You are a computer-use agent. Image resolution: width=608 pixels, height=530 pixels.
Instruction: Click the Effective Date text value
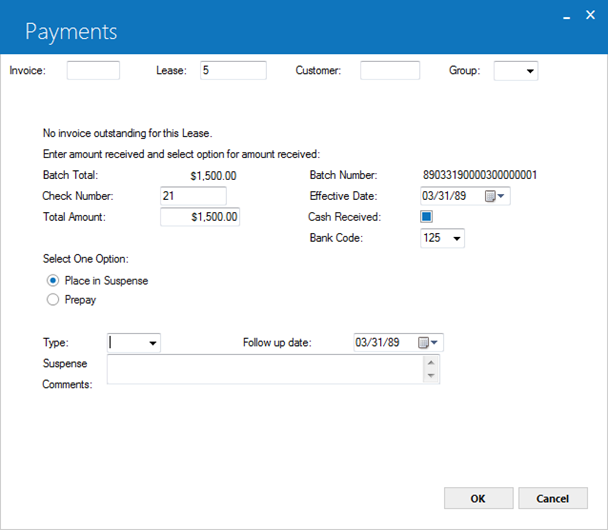coord(444,196)
